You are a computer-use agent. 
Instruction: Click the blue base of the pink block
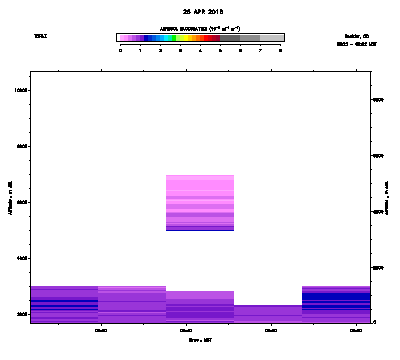coord(200,230)
